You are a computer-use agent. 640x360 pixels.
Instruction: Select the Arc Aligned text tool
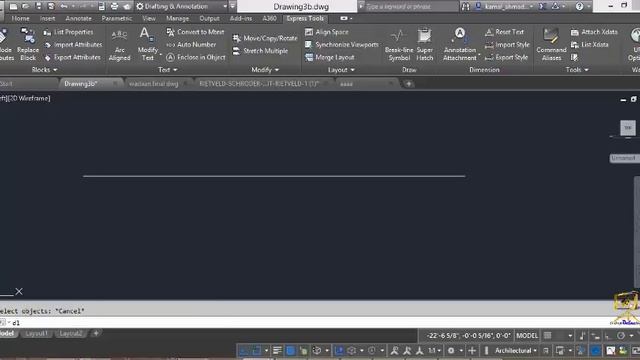pyautogui.click(x=119, y=44)
